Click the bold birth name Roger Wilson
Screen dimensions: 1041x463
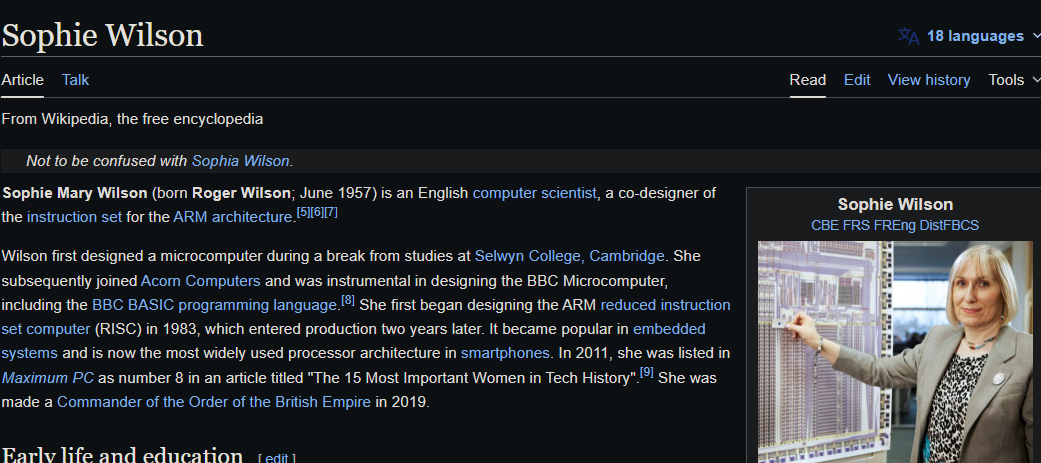pos(241,193)
